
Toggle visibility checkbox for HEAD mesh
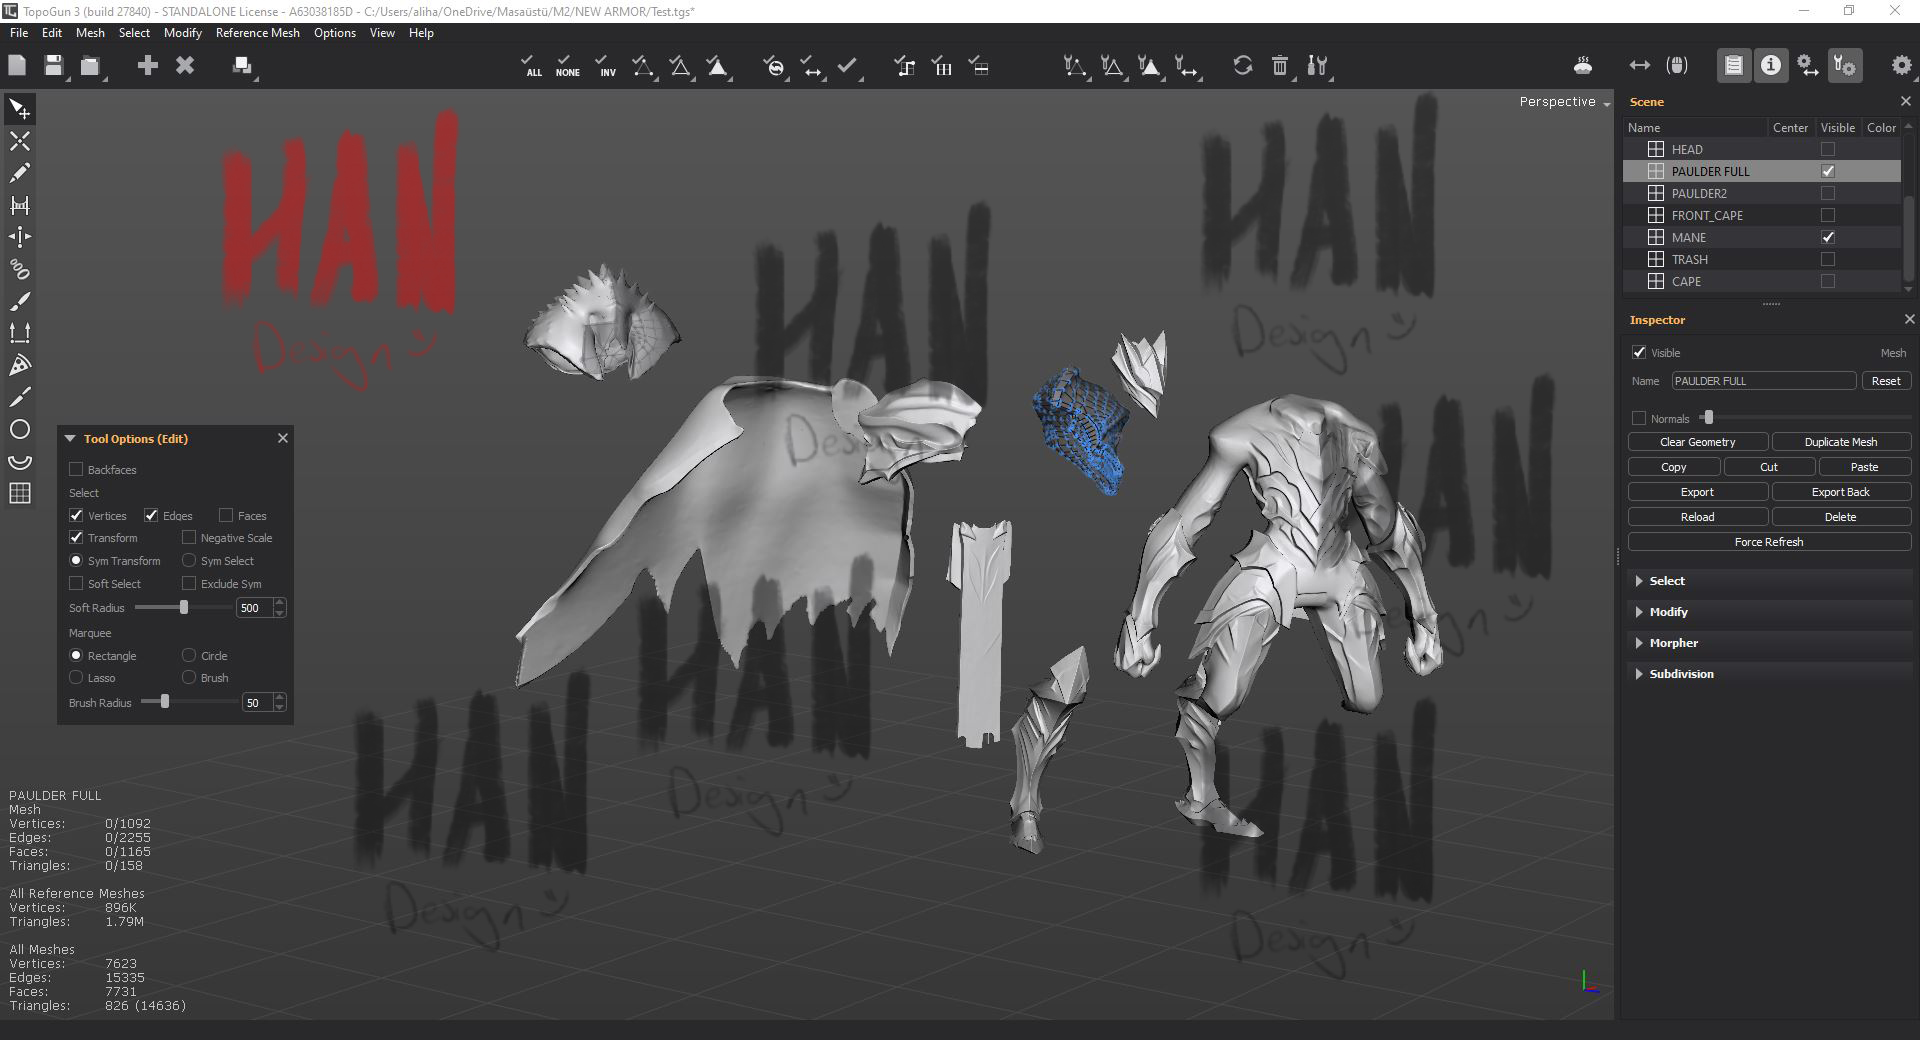[1828, 149]
